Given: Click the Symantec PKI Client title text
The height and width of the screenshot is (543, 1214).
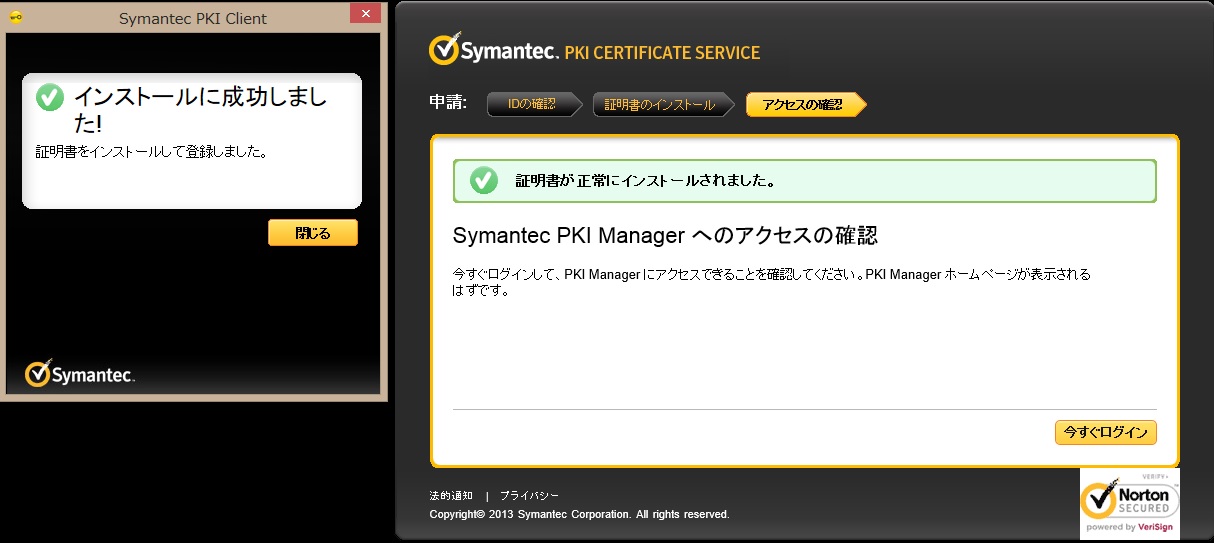Looking at the screenshot, I should [x=193, y=18].
